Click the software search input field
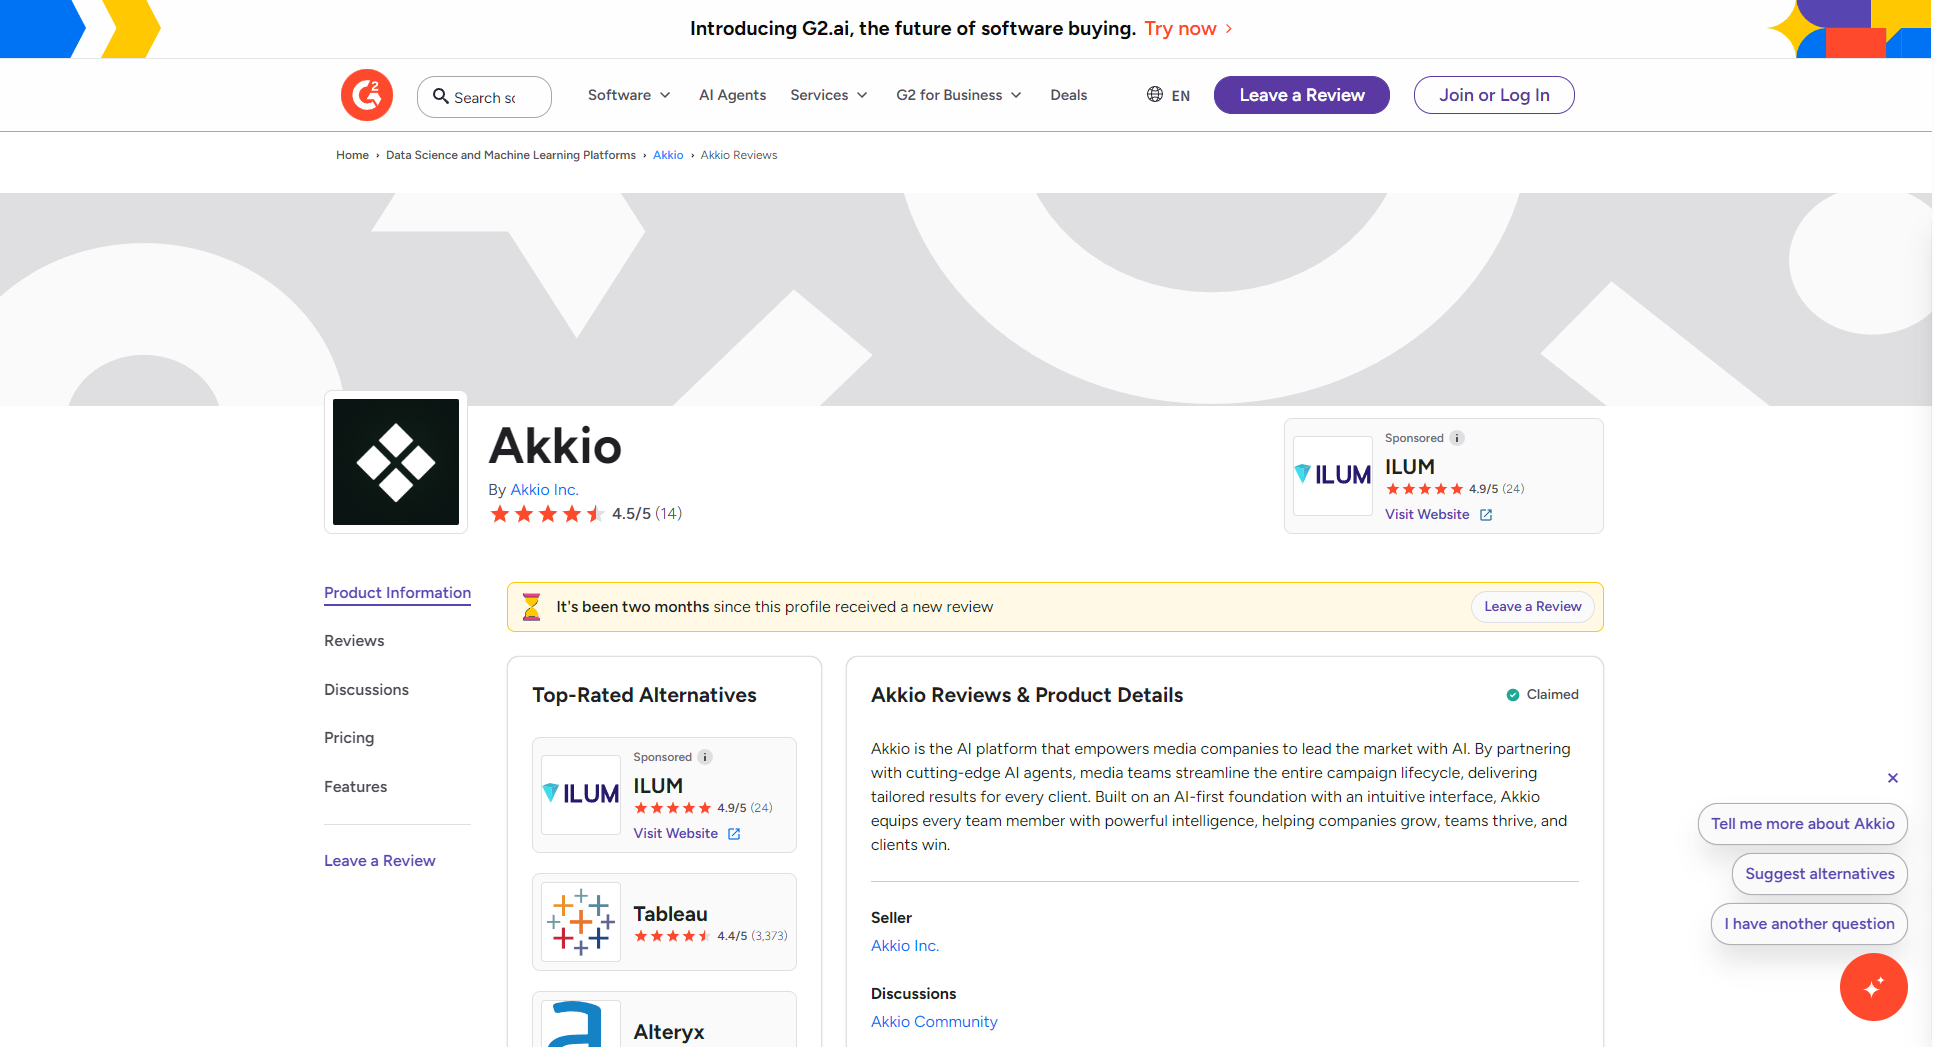The height and width of the screenshot is (1047, 1934). click(x=490, y=96)
